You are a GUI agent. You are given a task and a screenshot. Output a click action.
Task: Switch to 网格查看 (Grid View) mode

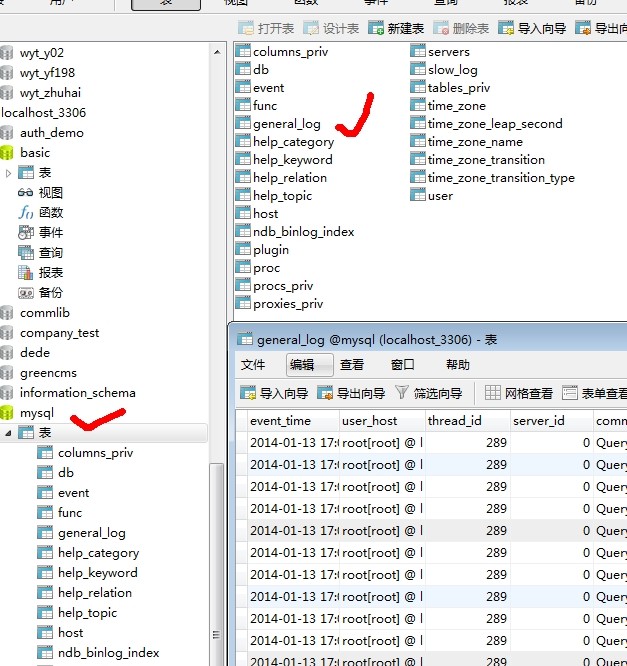(493, 393)
